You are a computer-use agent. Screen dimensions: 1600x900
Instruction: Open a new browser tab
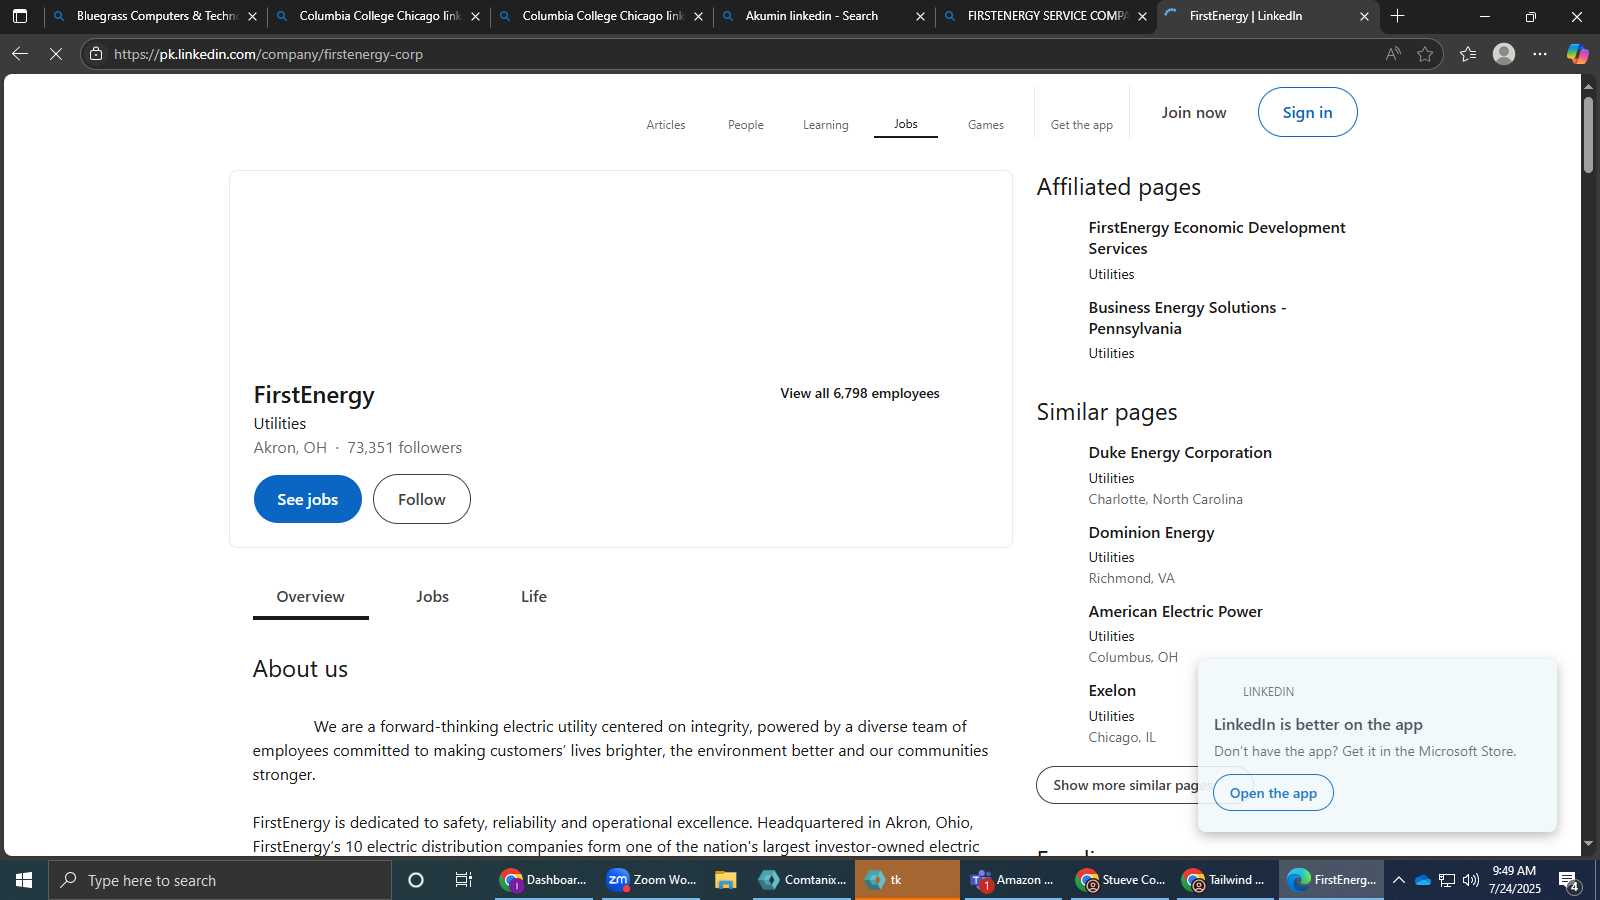tap(1397, 16)
